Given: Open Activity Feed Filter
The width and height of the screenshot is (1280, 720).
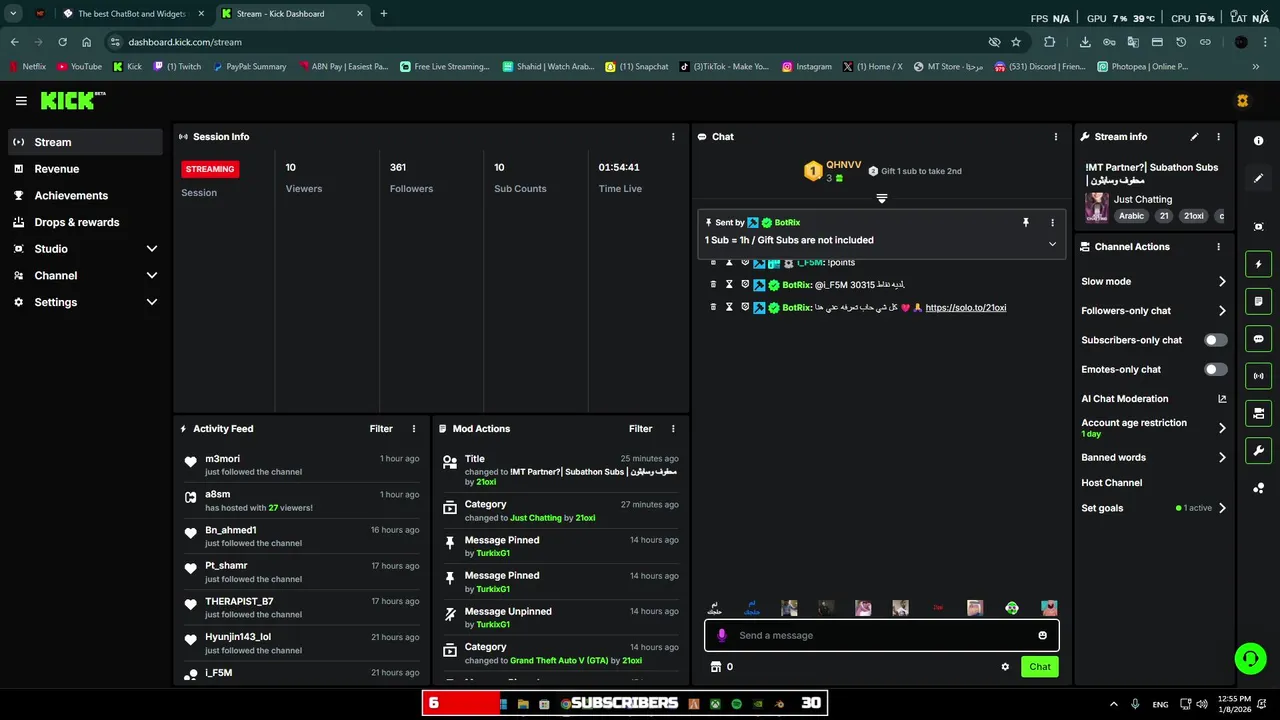Looking at the screenshot, I should pos(381,429).
